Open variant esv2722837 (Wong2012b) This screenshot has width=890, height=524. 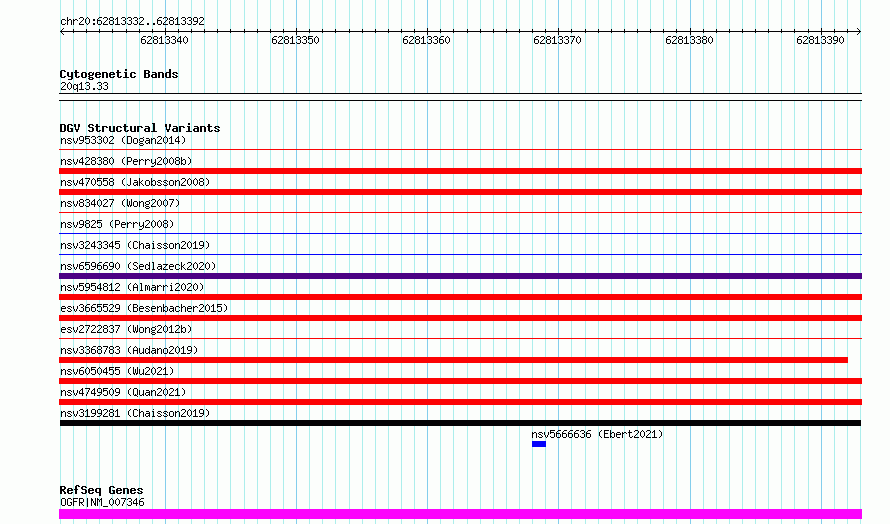pyautogui.click(x=126, y=329)
